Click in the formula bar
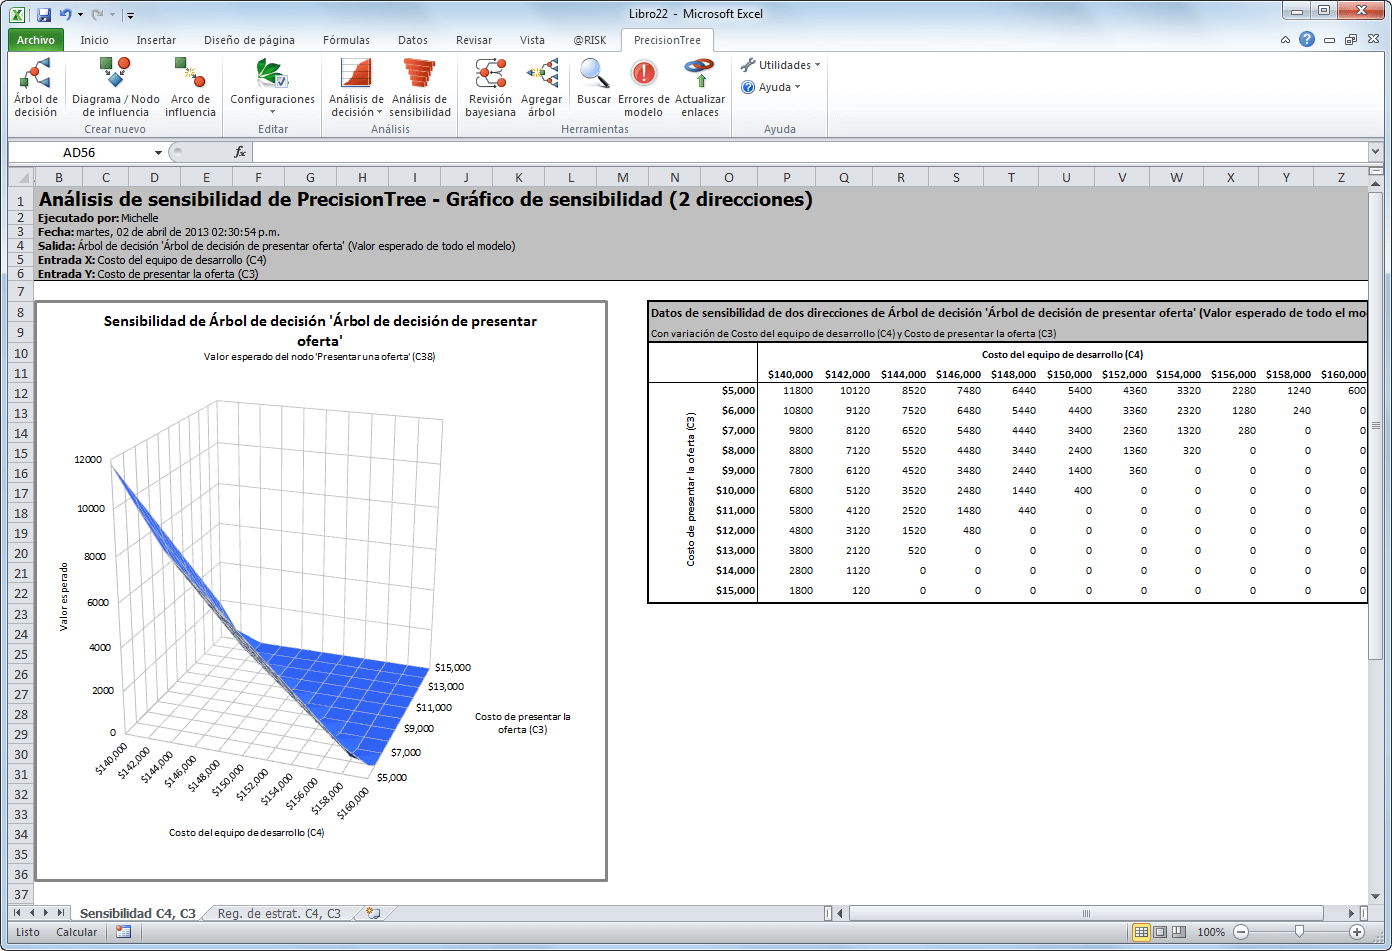 tap(810, 152)
